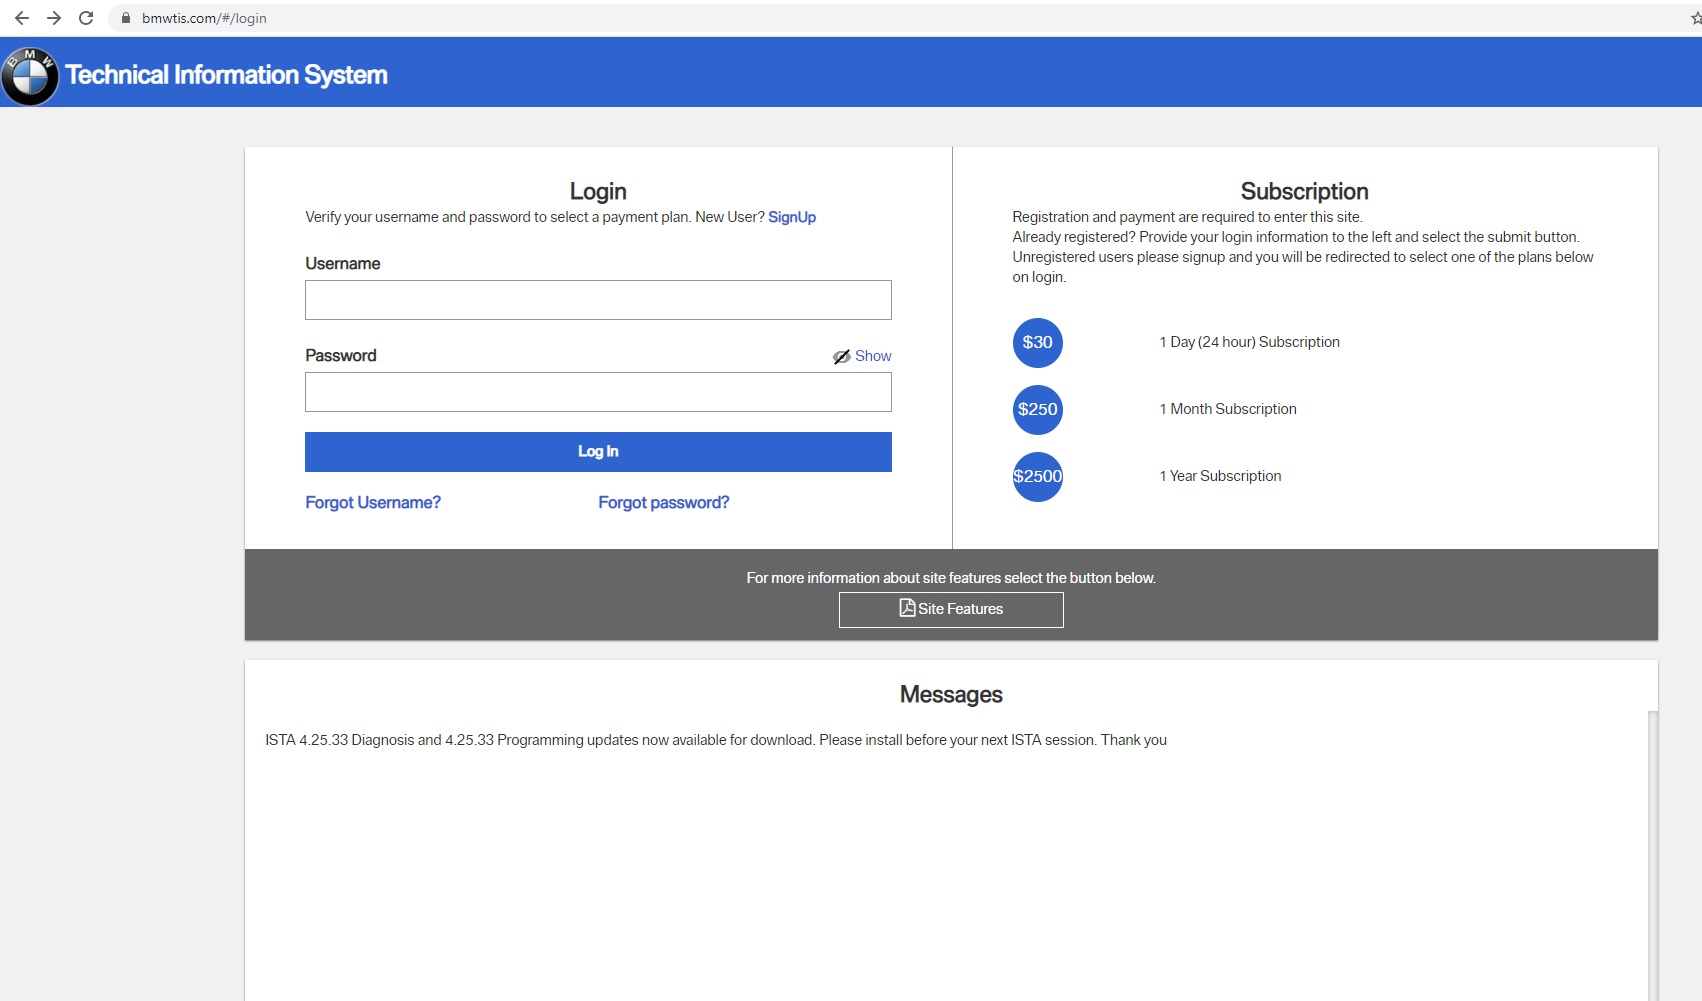
Task: Open the Site Features button
Action: point(951,610)
